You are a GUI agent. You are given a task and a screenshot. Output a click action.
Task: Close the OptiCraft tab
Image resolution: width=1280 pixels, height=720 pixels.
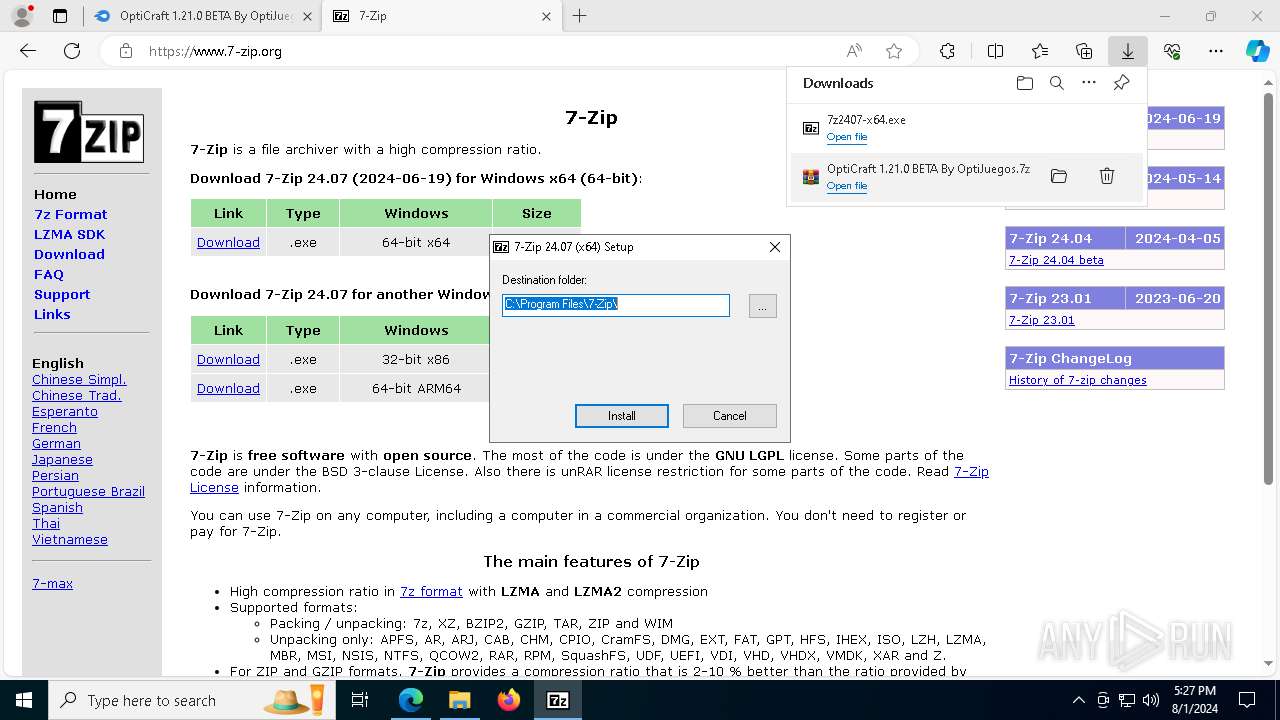[x=307, y=16]
